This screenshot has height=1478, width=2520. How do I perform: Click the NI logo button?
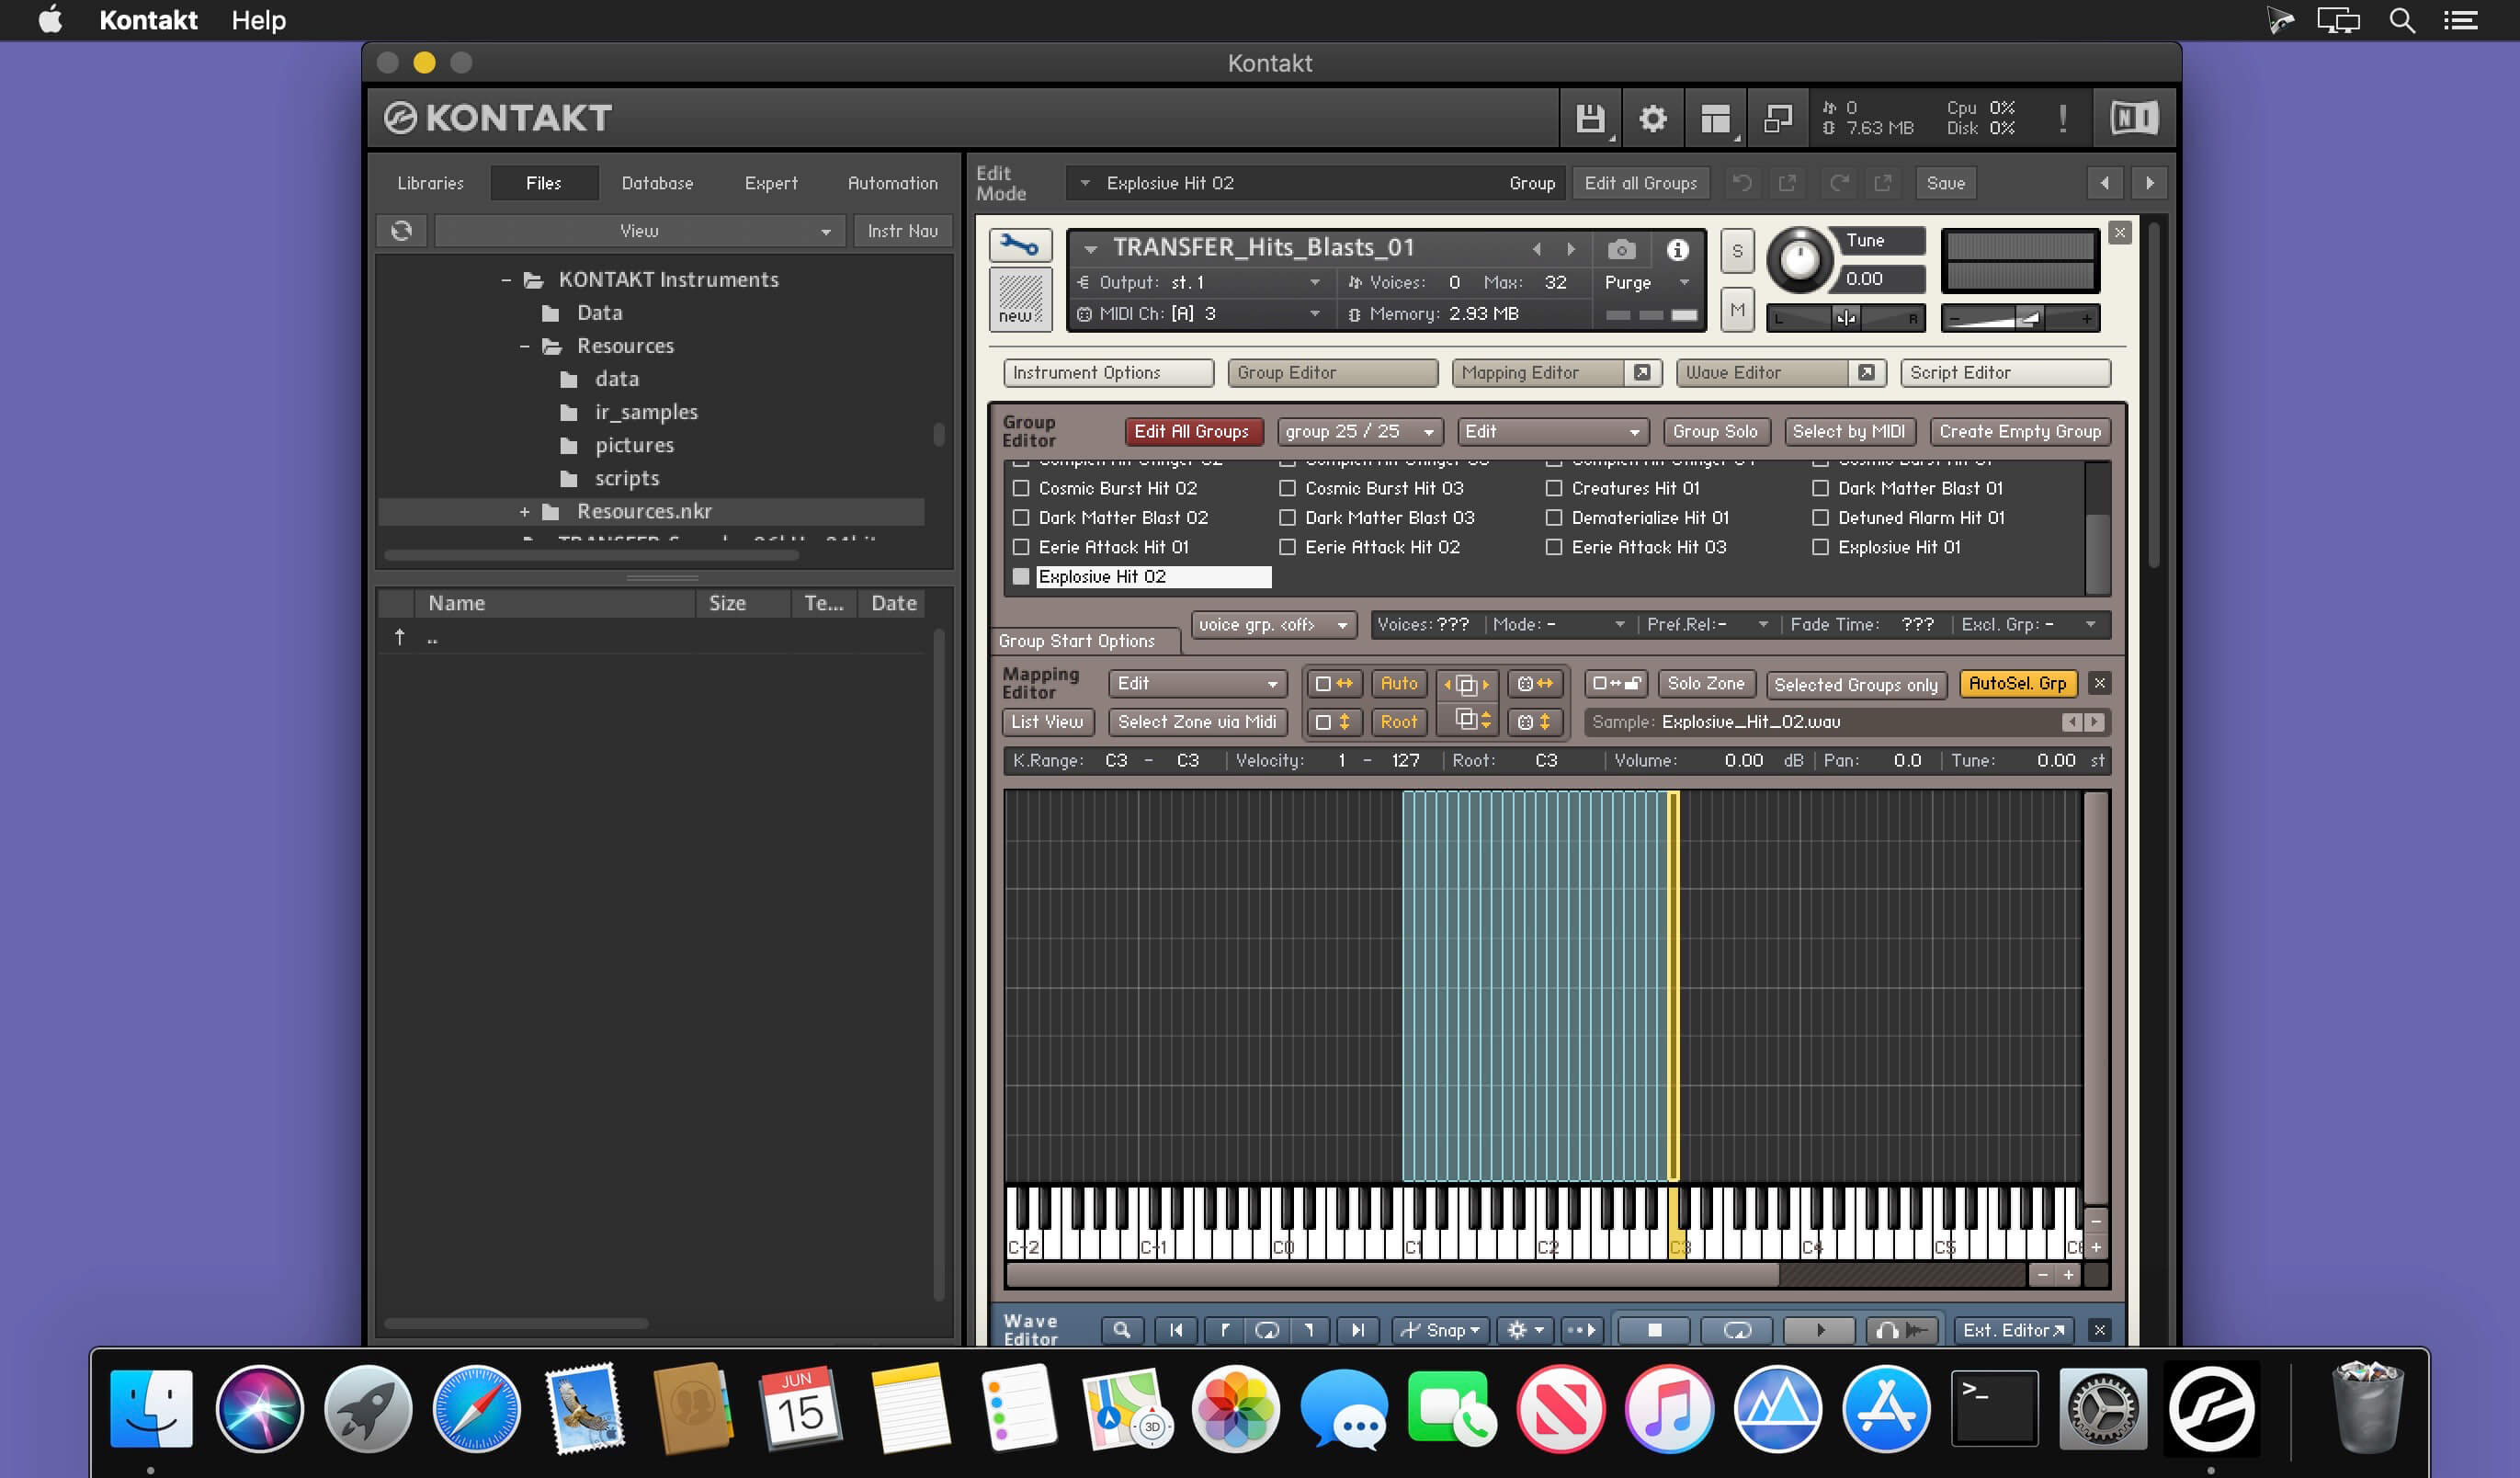pos(2135,118)
